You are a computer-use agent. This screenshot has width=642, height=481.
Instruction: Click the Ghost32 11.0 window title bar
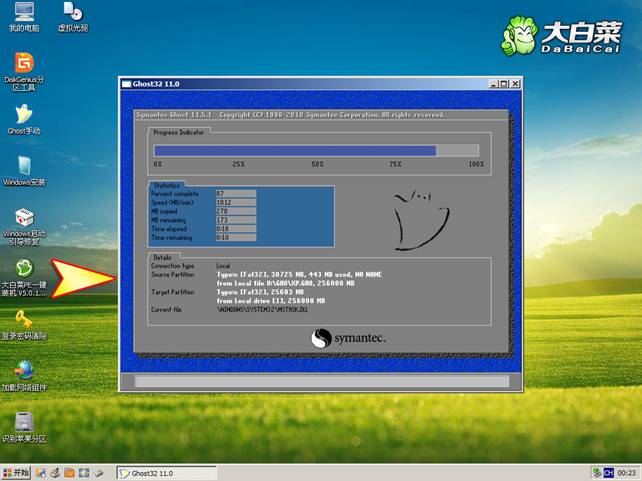click(x=300, y=84)
